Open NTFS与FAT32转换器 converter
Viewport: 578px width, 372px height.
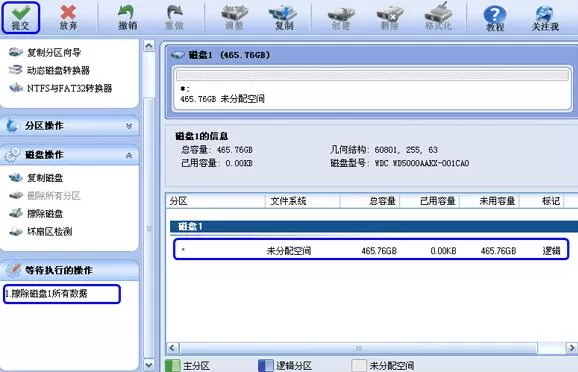tap(69, 88)
